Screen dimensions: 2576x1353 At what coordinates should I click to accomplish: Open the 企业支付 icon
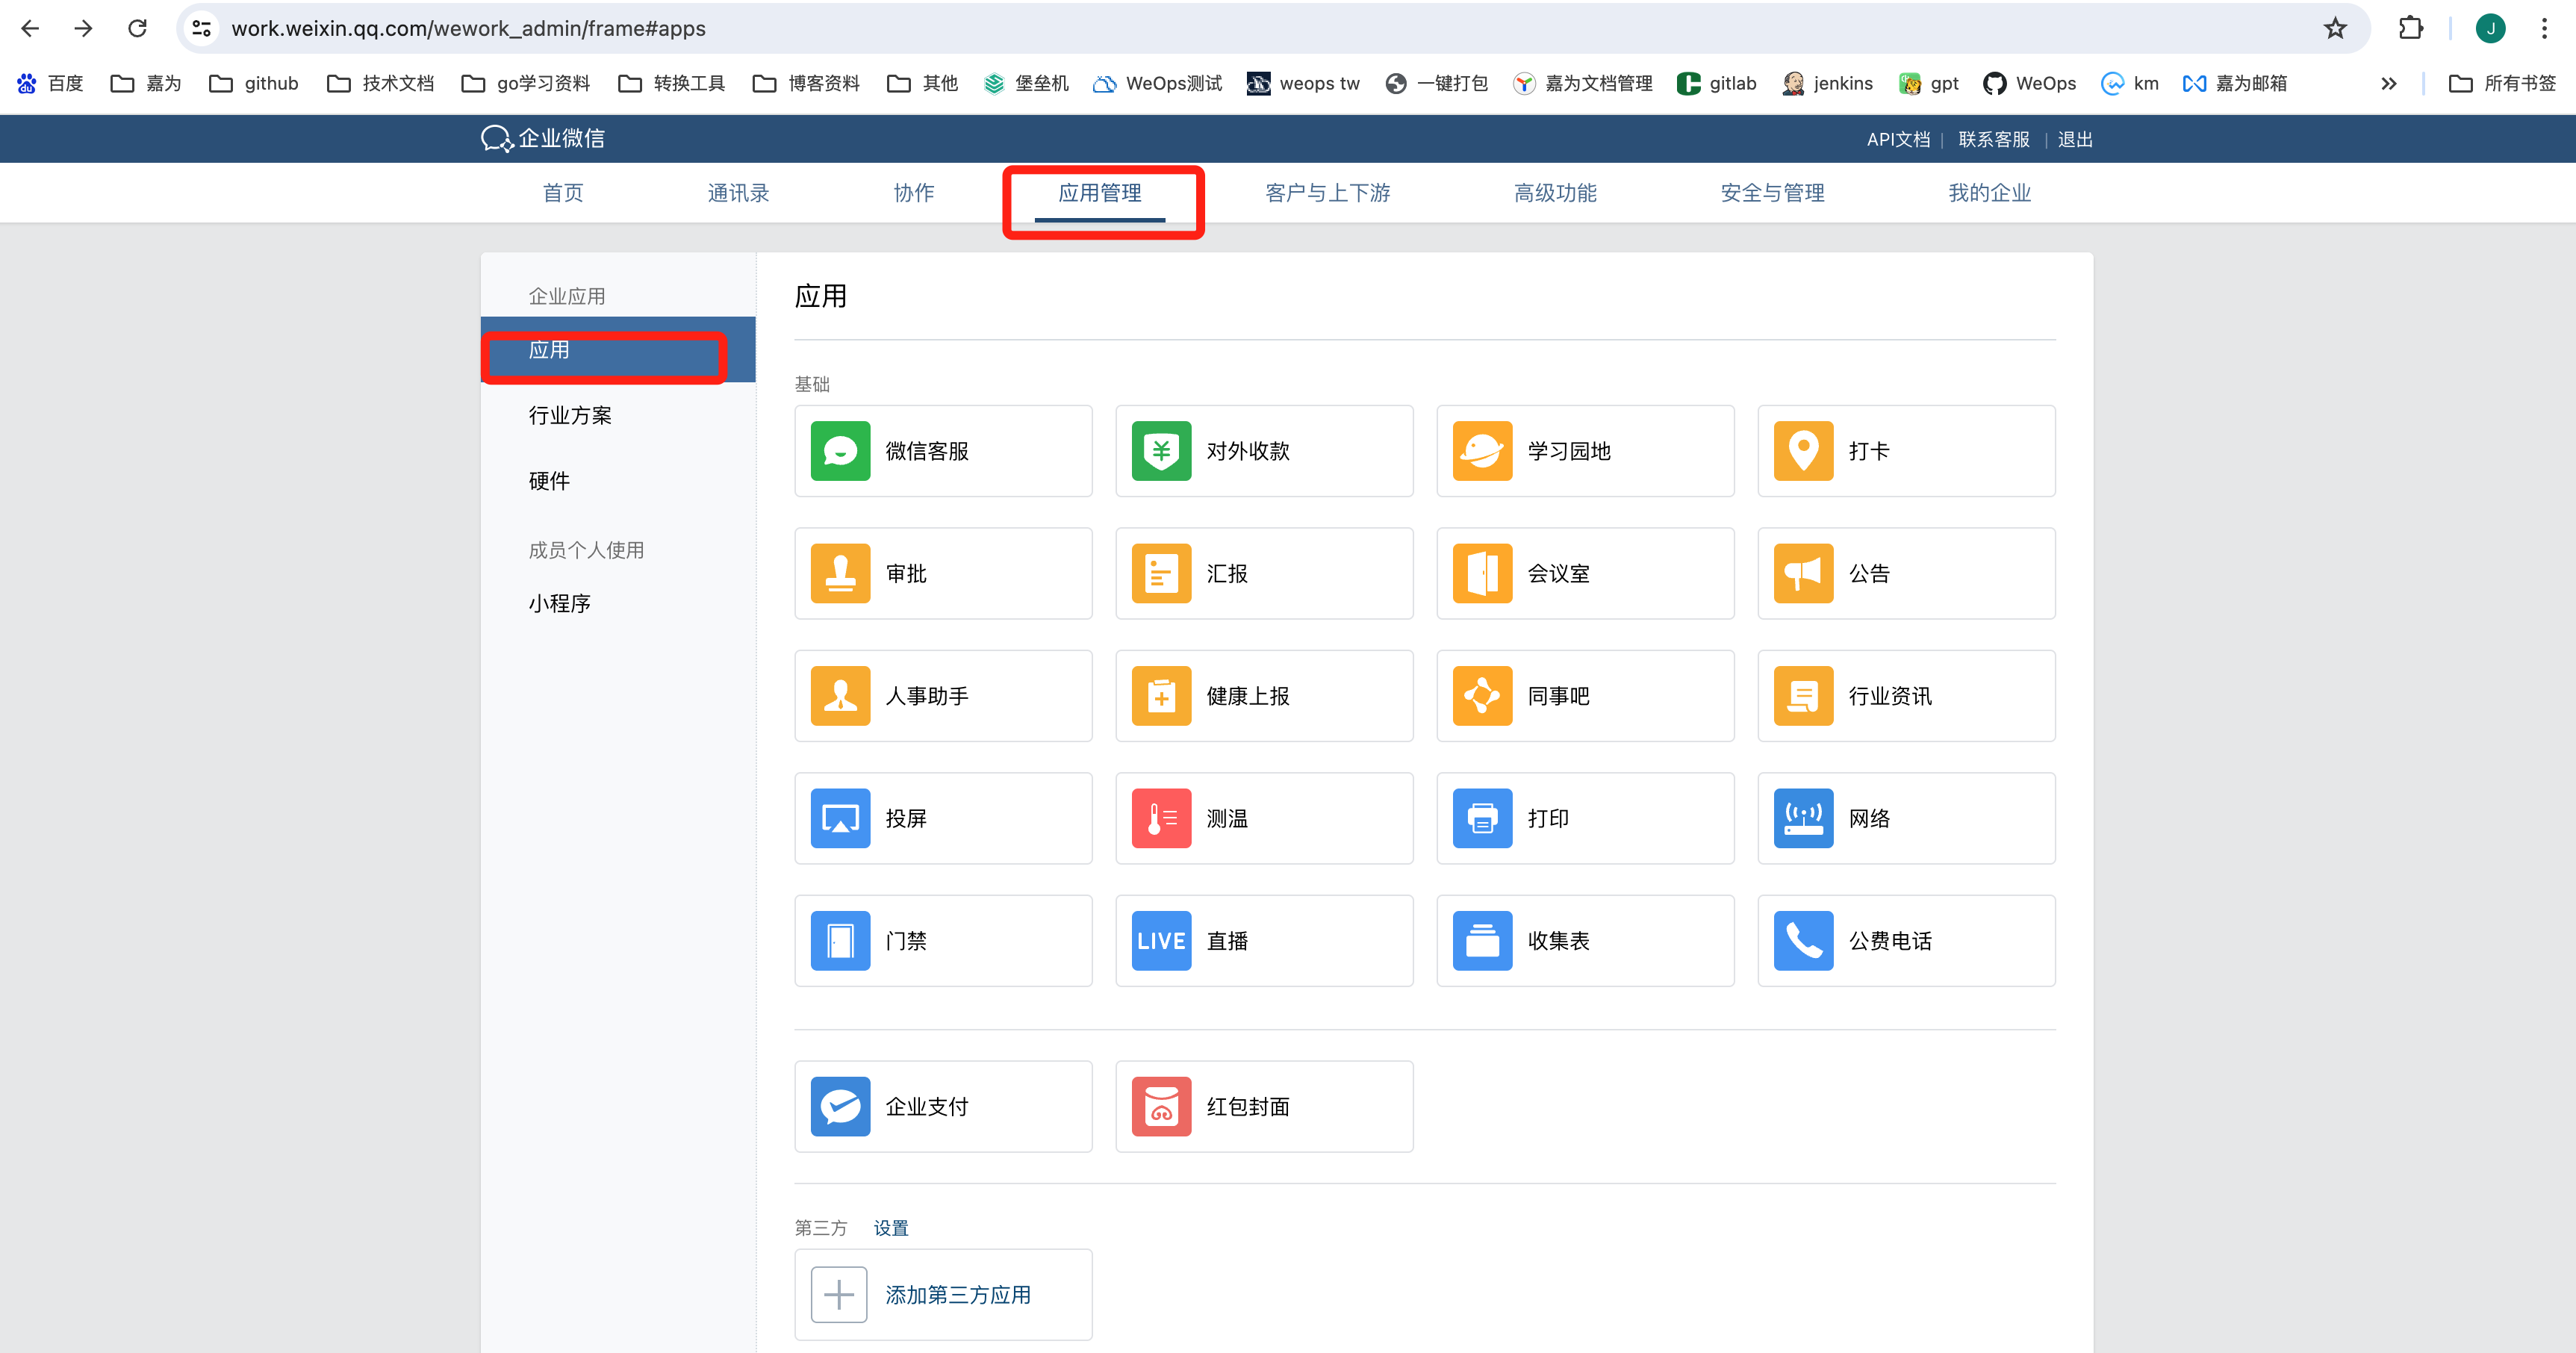840,1106
